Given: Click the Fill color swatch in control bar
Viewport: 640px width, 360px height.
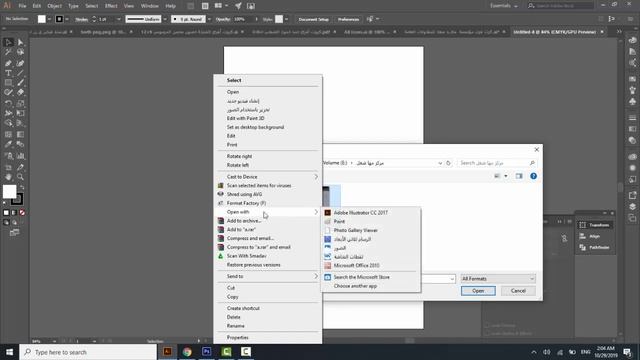Looking at the screenshot, I should [42, 19].
